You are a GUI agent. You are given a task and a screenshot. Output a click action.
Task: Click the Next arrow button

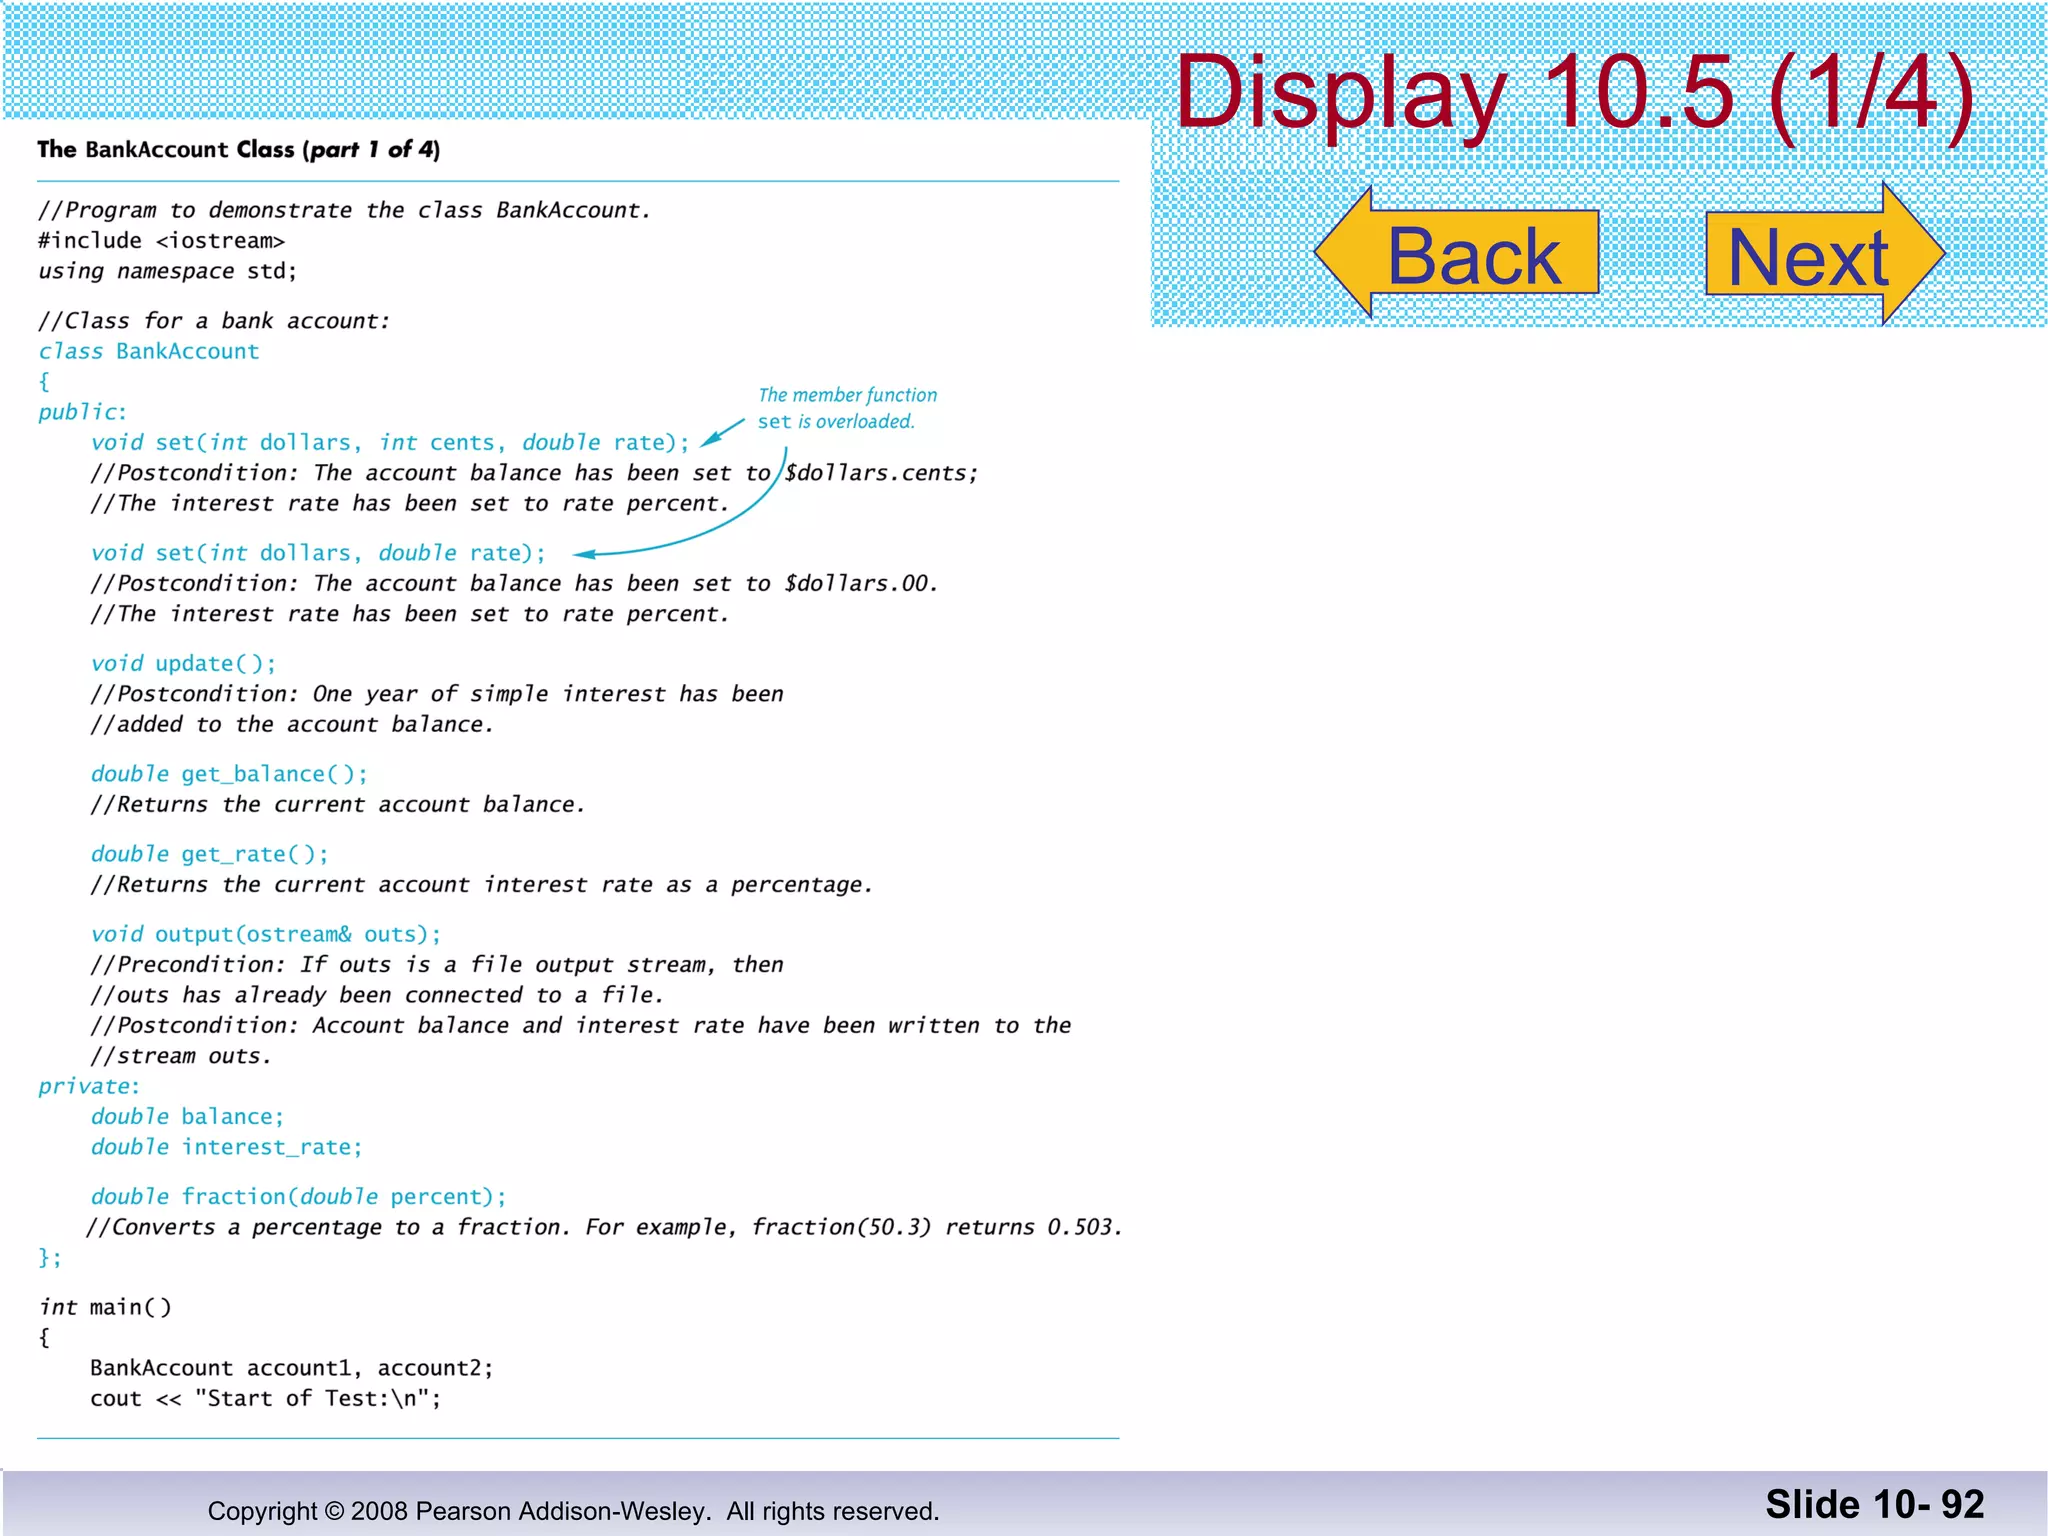1824,253
